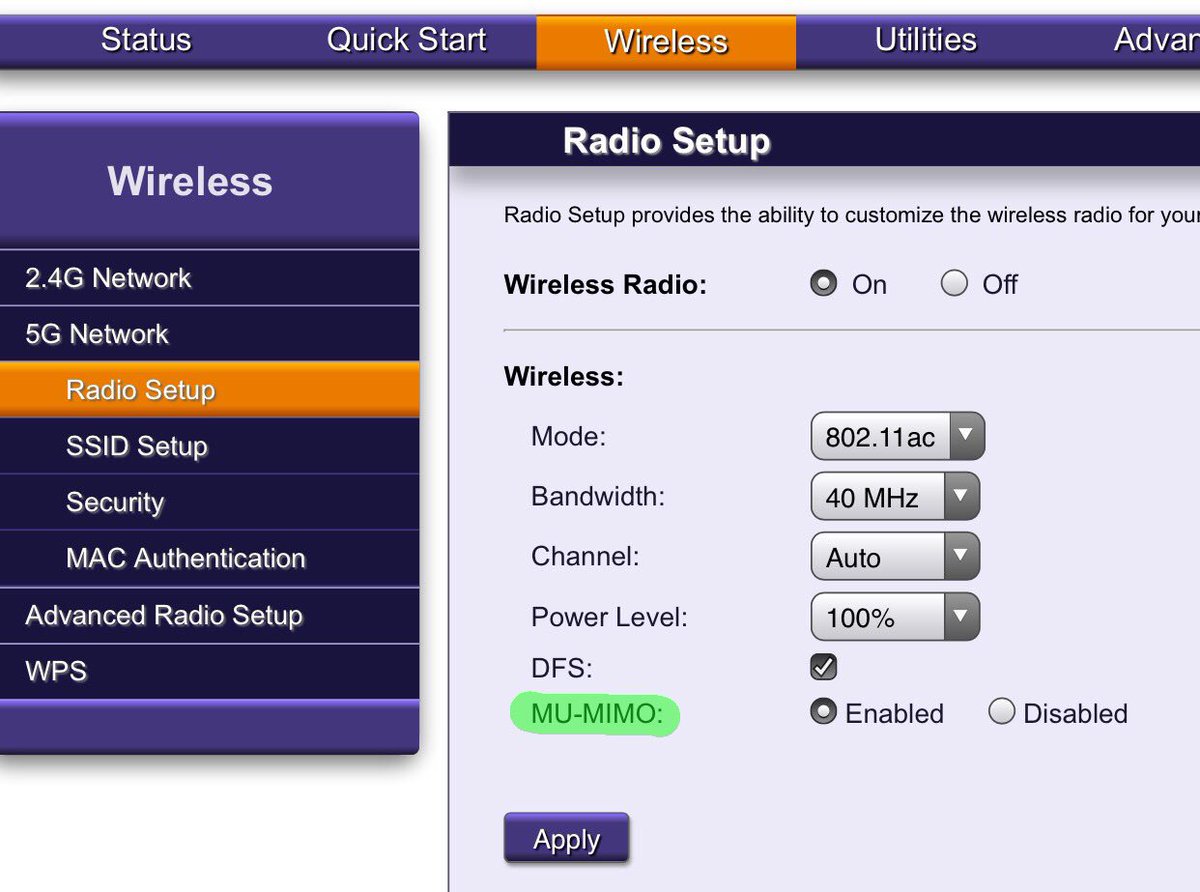Open the Power Level dropdown showing 100%
Viewport: 1200px width, 892px height.
coord(895,617)
